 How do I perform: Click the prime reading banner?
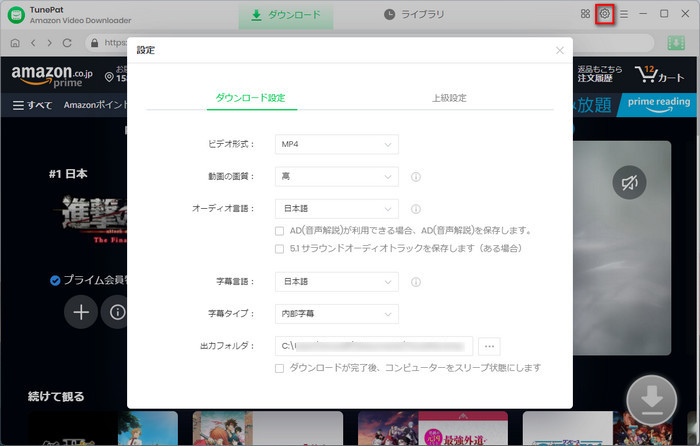(x=658, y=105)
